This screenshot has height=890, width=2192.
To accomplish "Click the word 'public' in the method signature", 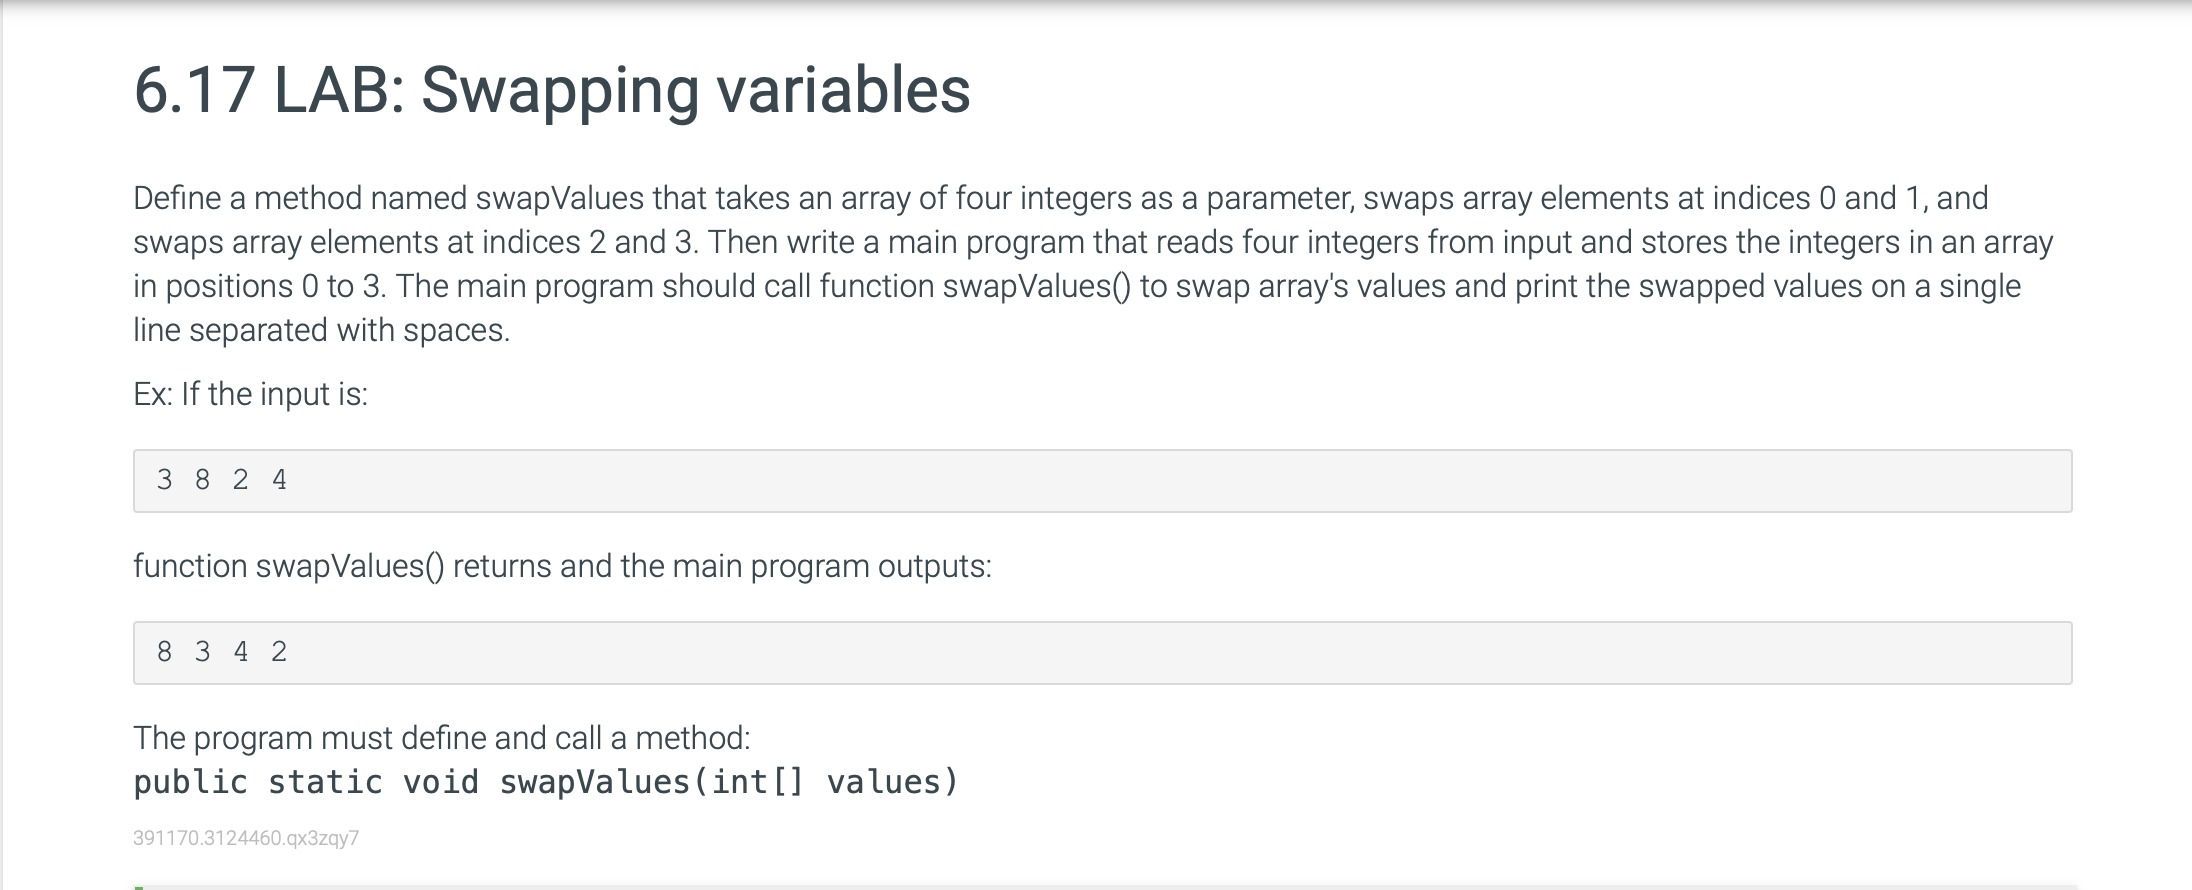I will pyautogui.click(x=191, y=782).
